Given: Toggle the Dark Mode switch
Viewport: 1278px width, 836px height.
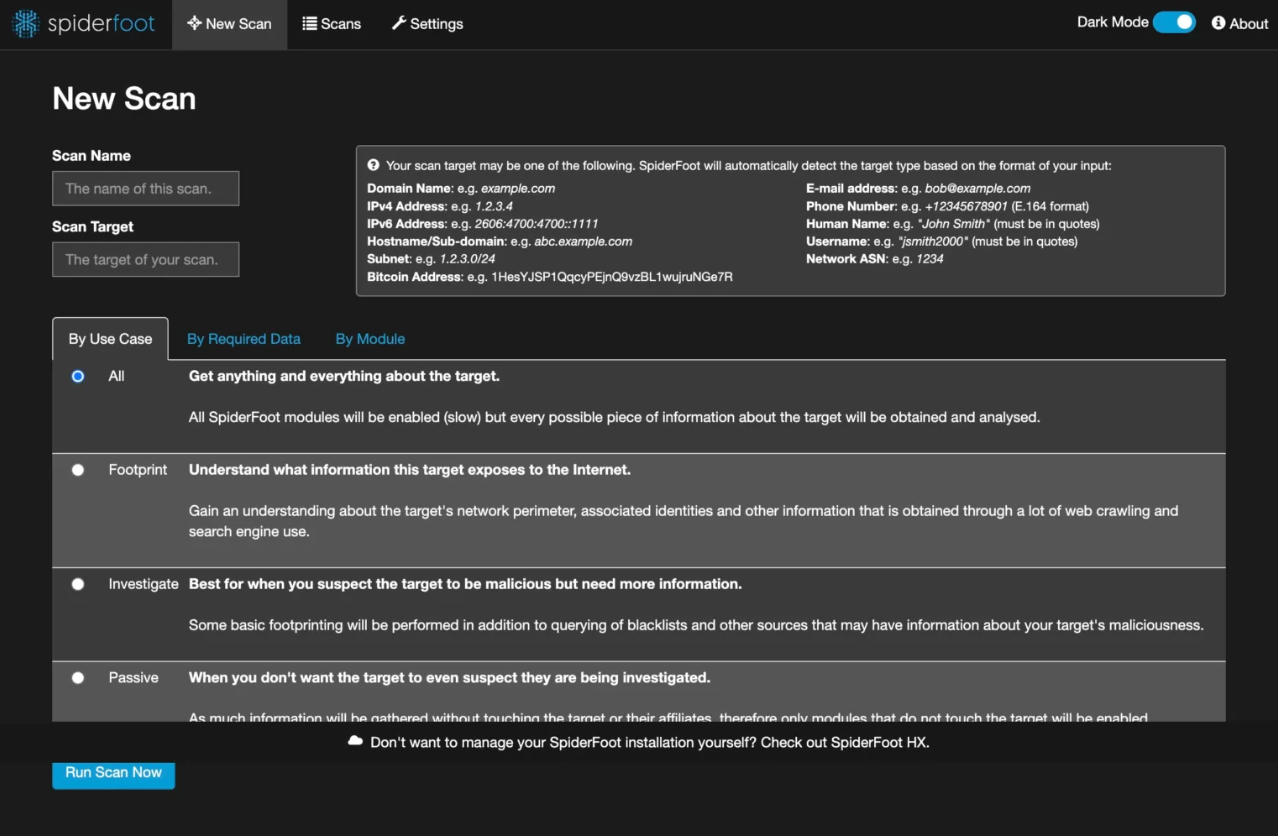Looking at the screenshot, I should click(x=1174, y=22).
